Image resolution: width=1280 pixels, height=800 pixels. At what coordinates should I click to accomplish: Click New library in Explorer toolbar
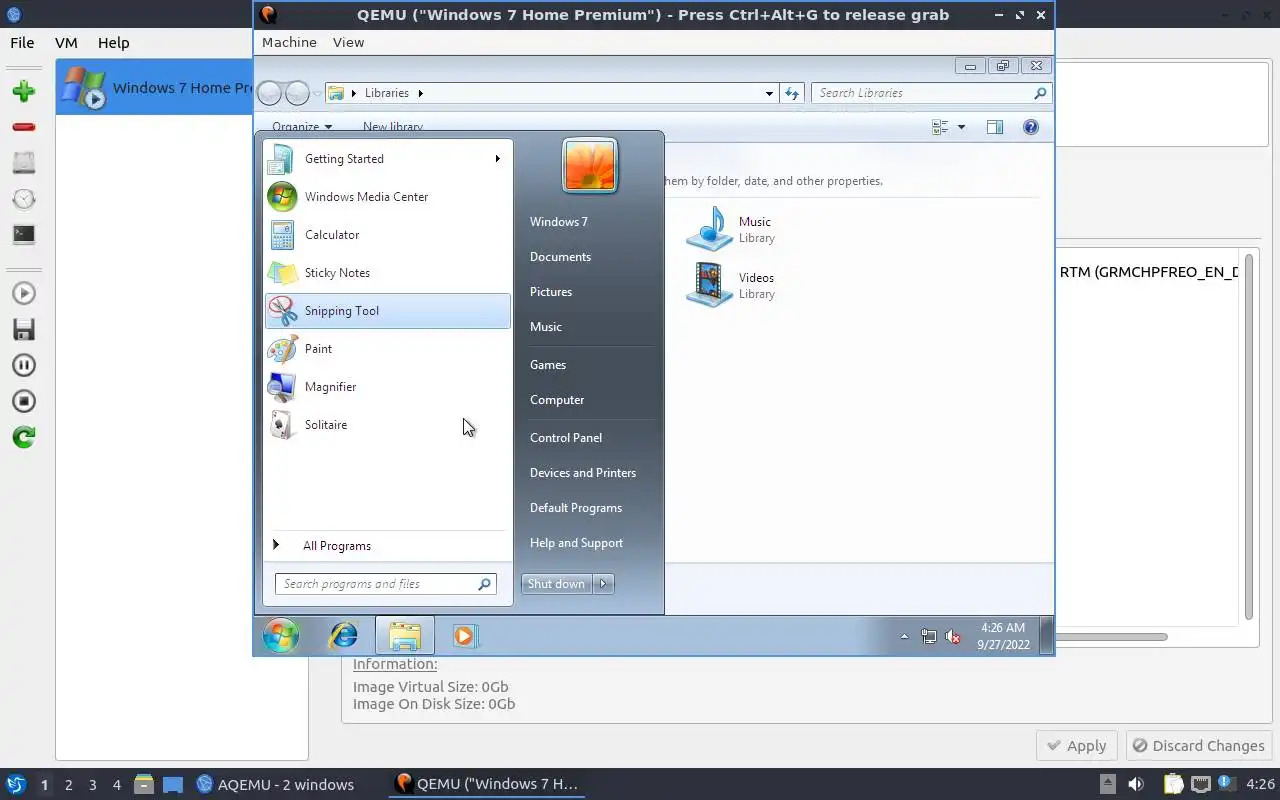pyautogui.click(x=392, y=126)
